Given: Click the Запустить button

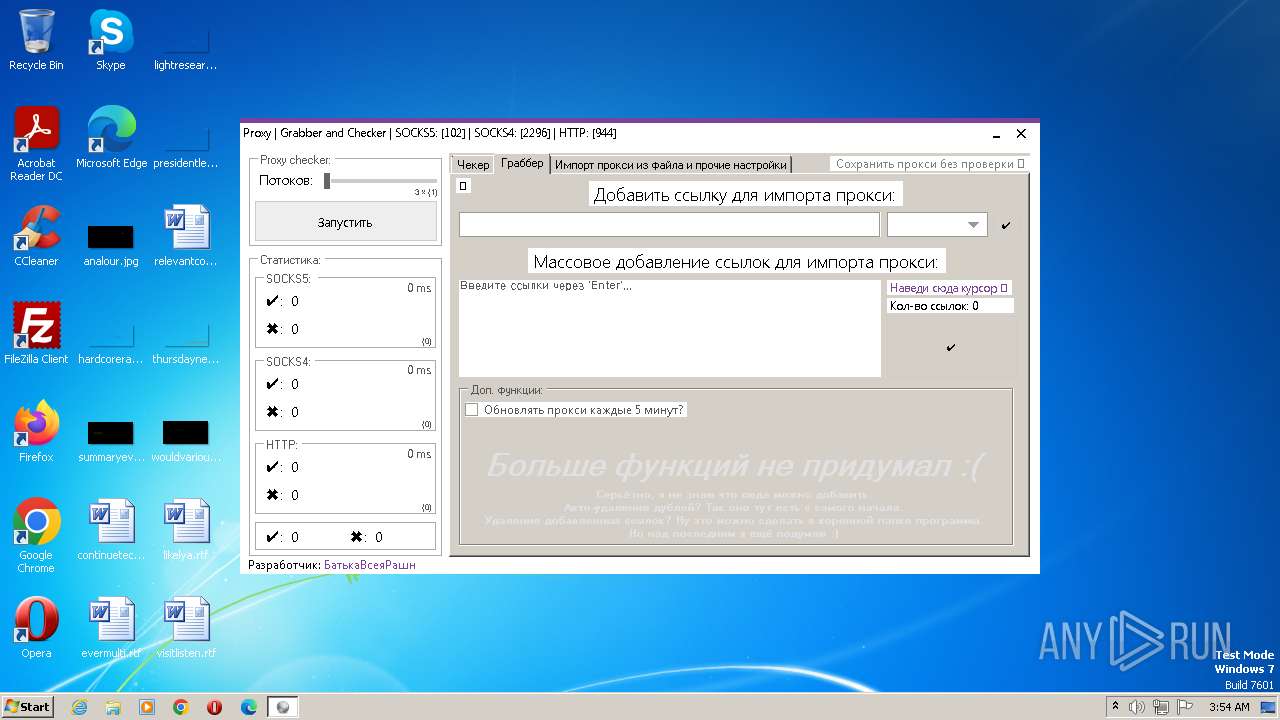Looking at the screenshot, I should click(345, 222).
